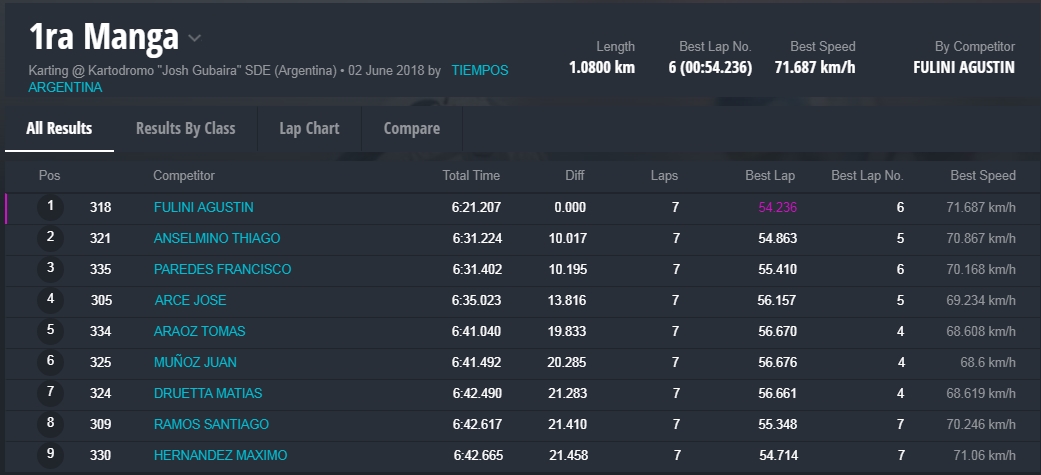Select HERNANDEZ MAXIMO competitor name

coord(220,456)
